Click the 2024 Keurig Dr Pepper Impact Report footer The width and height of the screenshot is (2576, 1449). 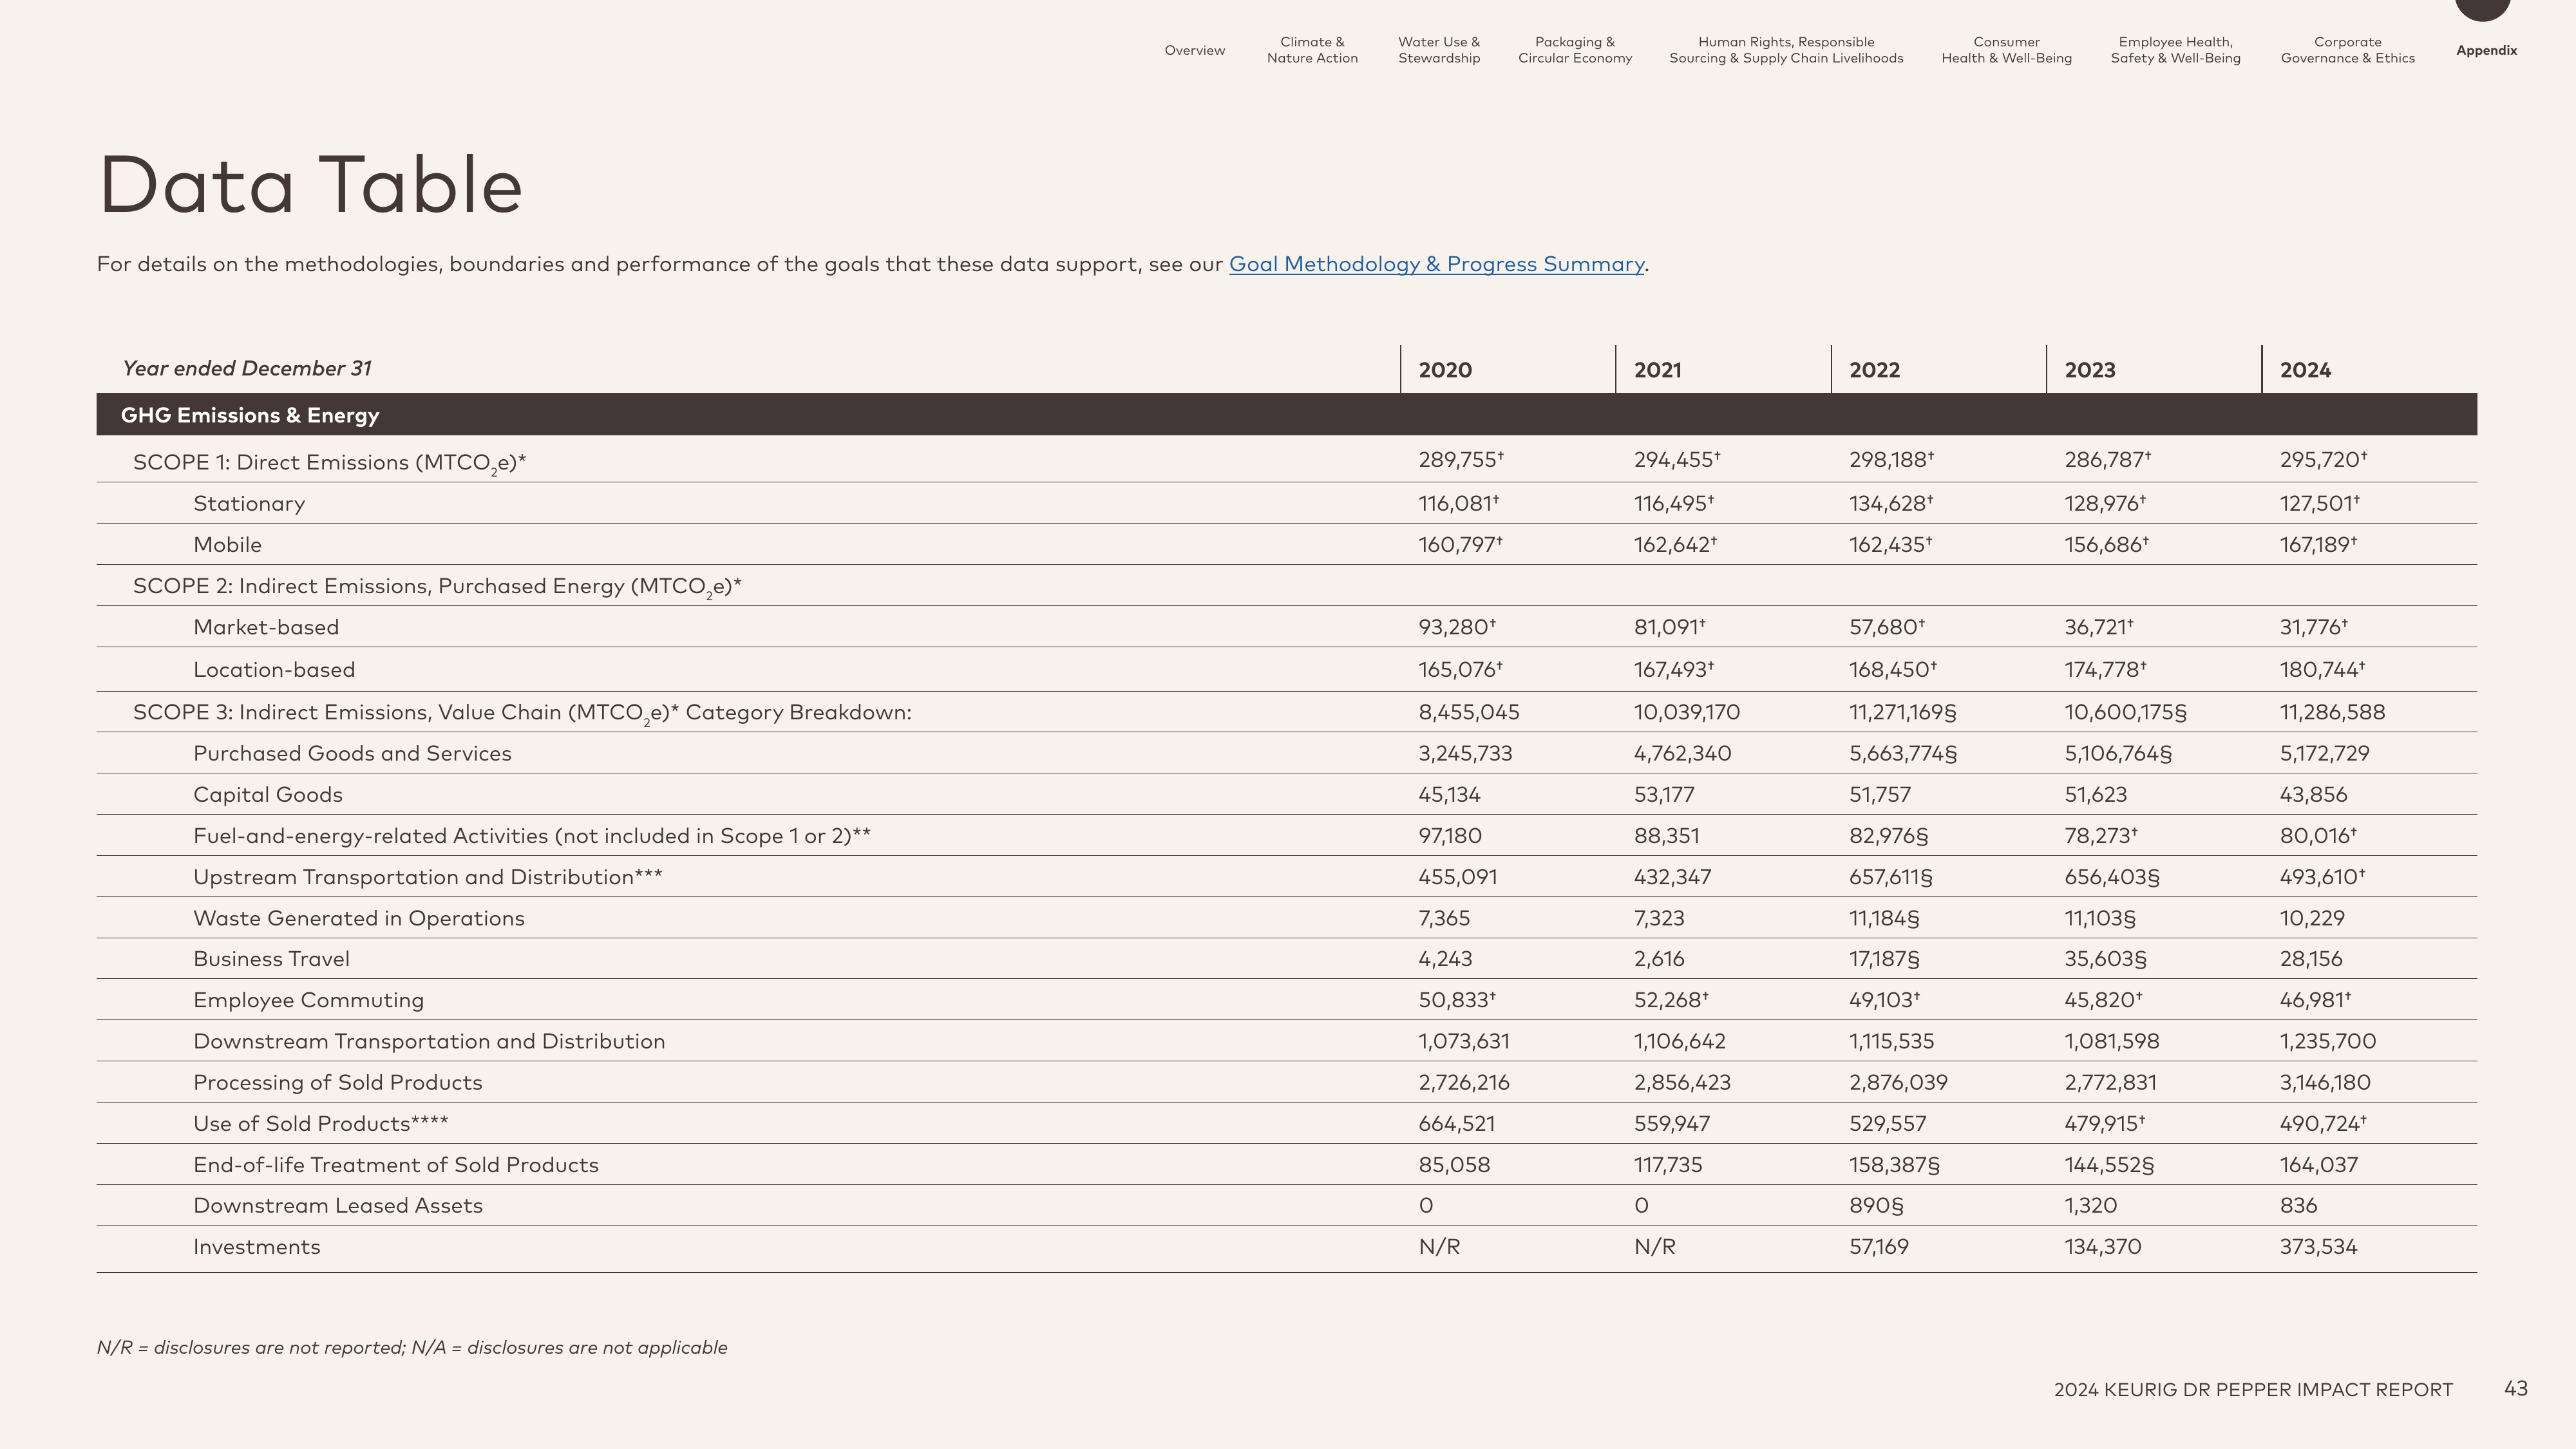click(2253, 1390)
